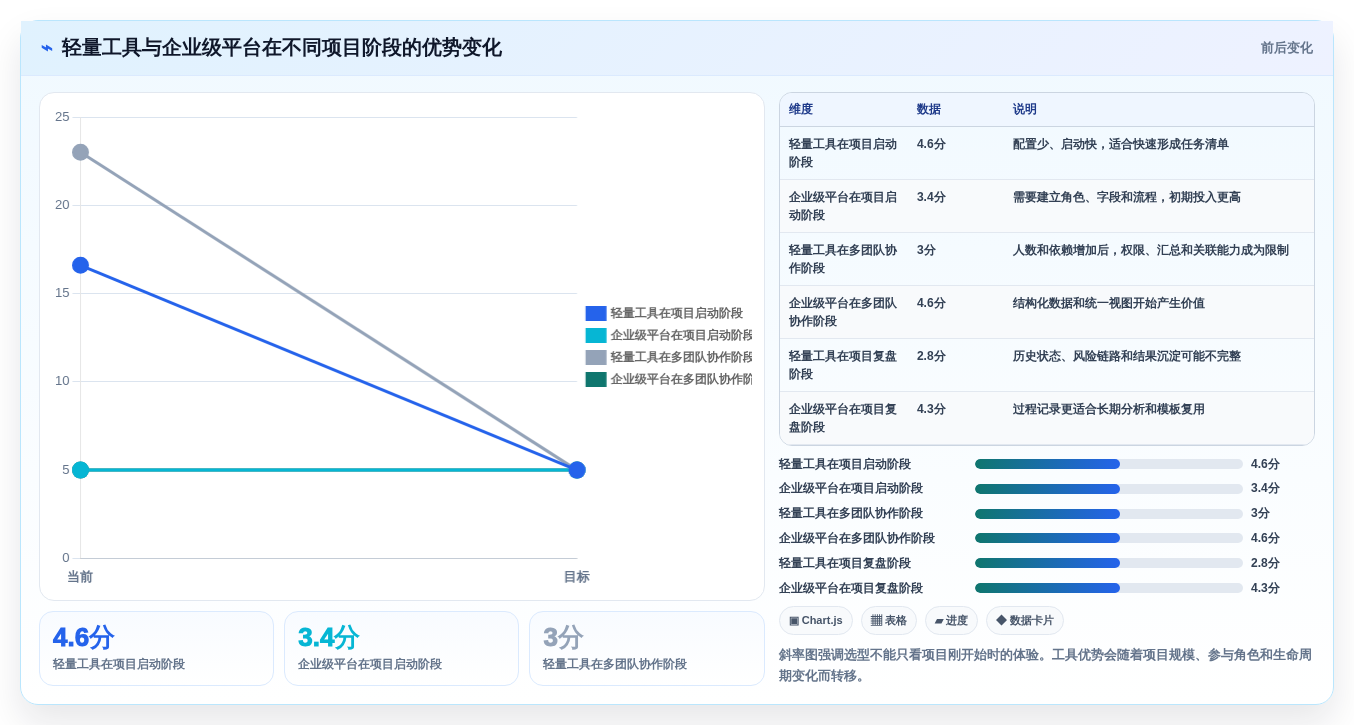The height and width of the screenshot is (725, 1354).
Task: Click the table dimension cell 轻量工具在多团队协作阶段
Action: click(x=843, y=259)
